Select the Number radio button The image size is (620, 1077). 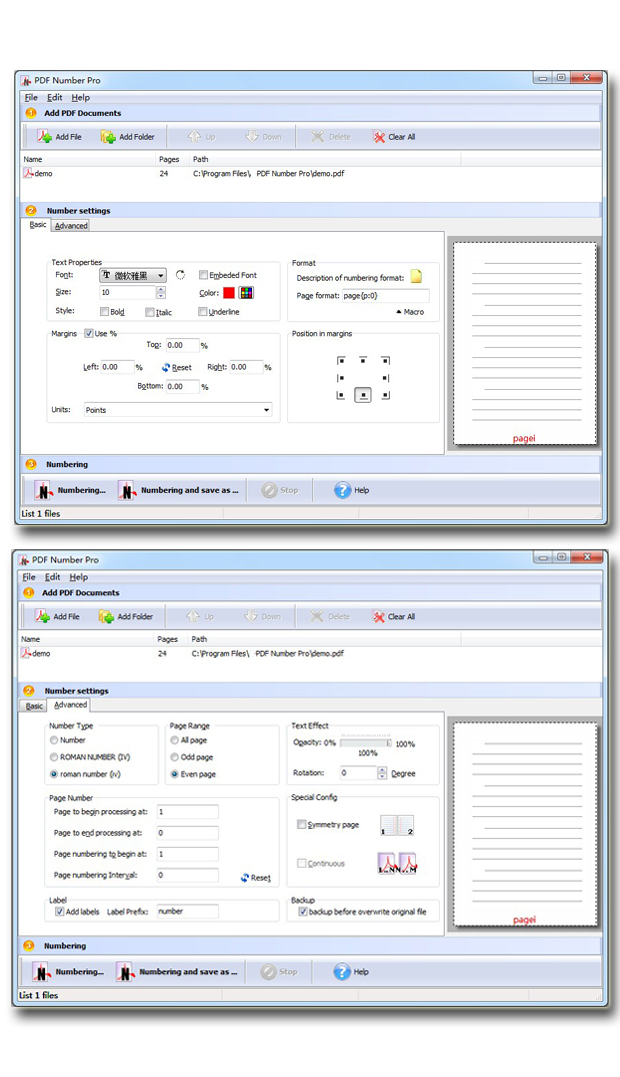pyautogui.click(x=54, y=740)
